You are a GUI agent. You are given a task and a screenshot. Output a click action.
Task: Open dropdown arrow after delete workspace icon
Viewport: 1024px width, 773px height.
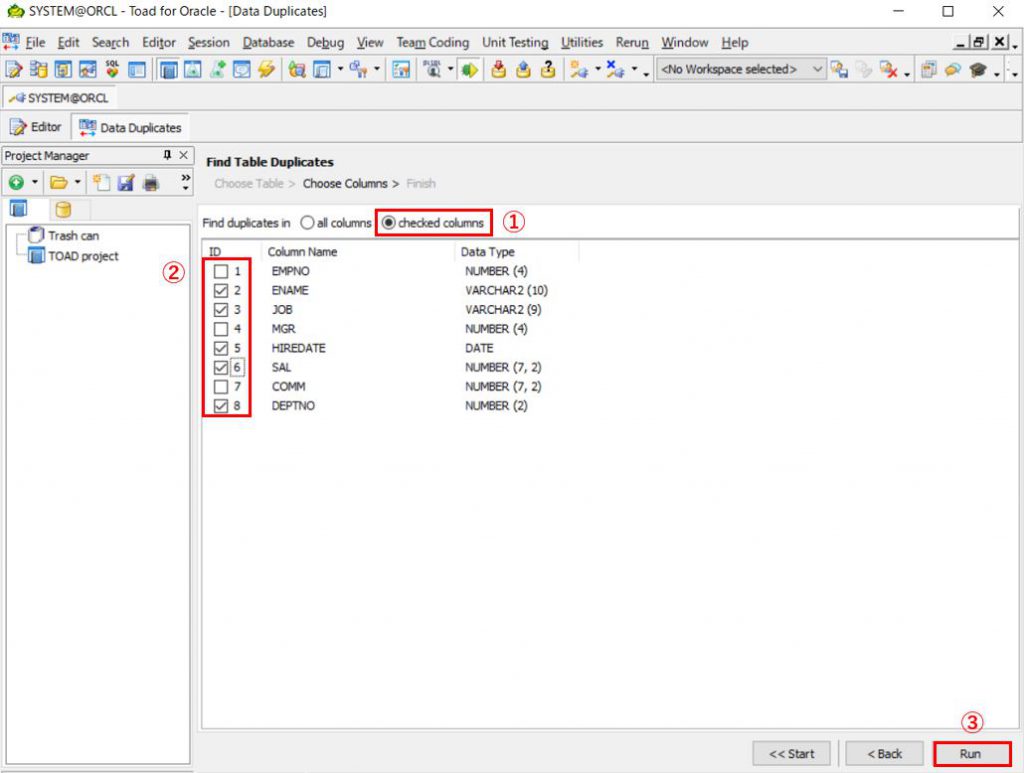pos(906,73)
